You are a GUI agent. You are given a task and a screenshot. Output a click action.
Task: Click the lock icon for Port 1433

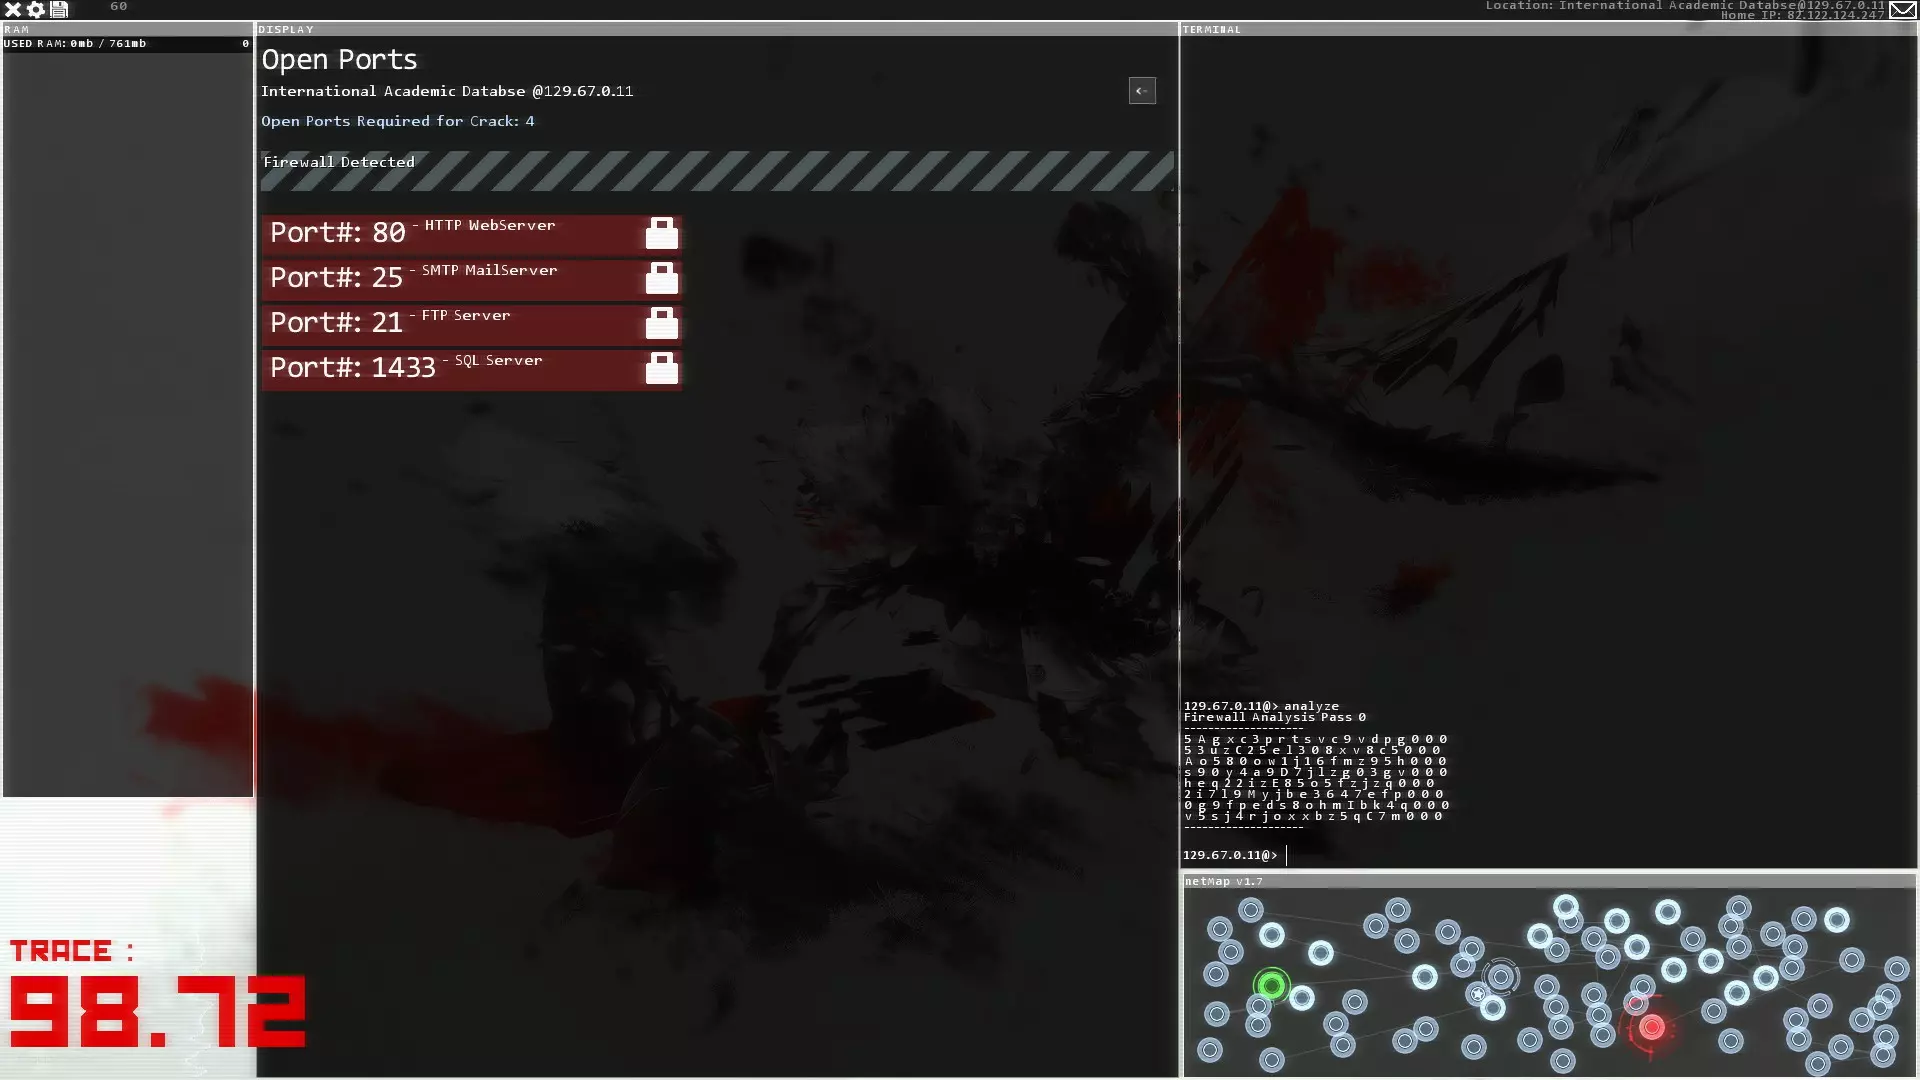(661, 369)
